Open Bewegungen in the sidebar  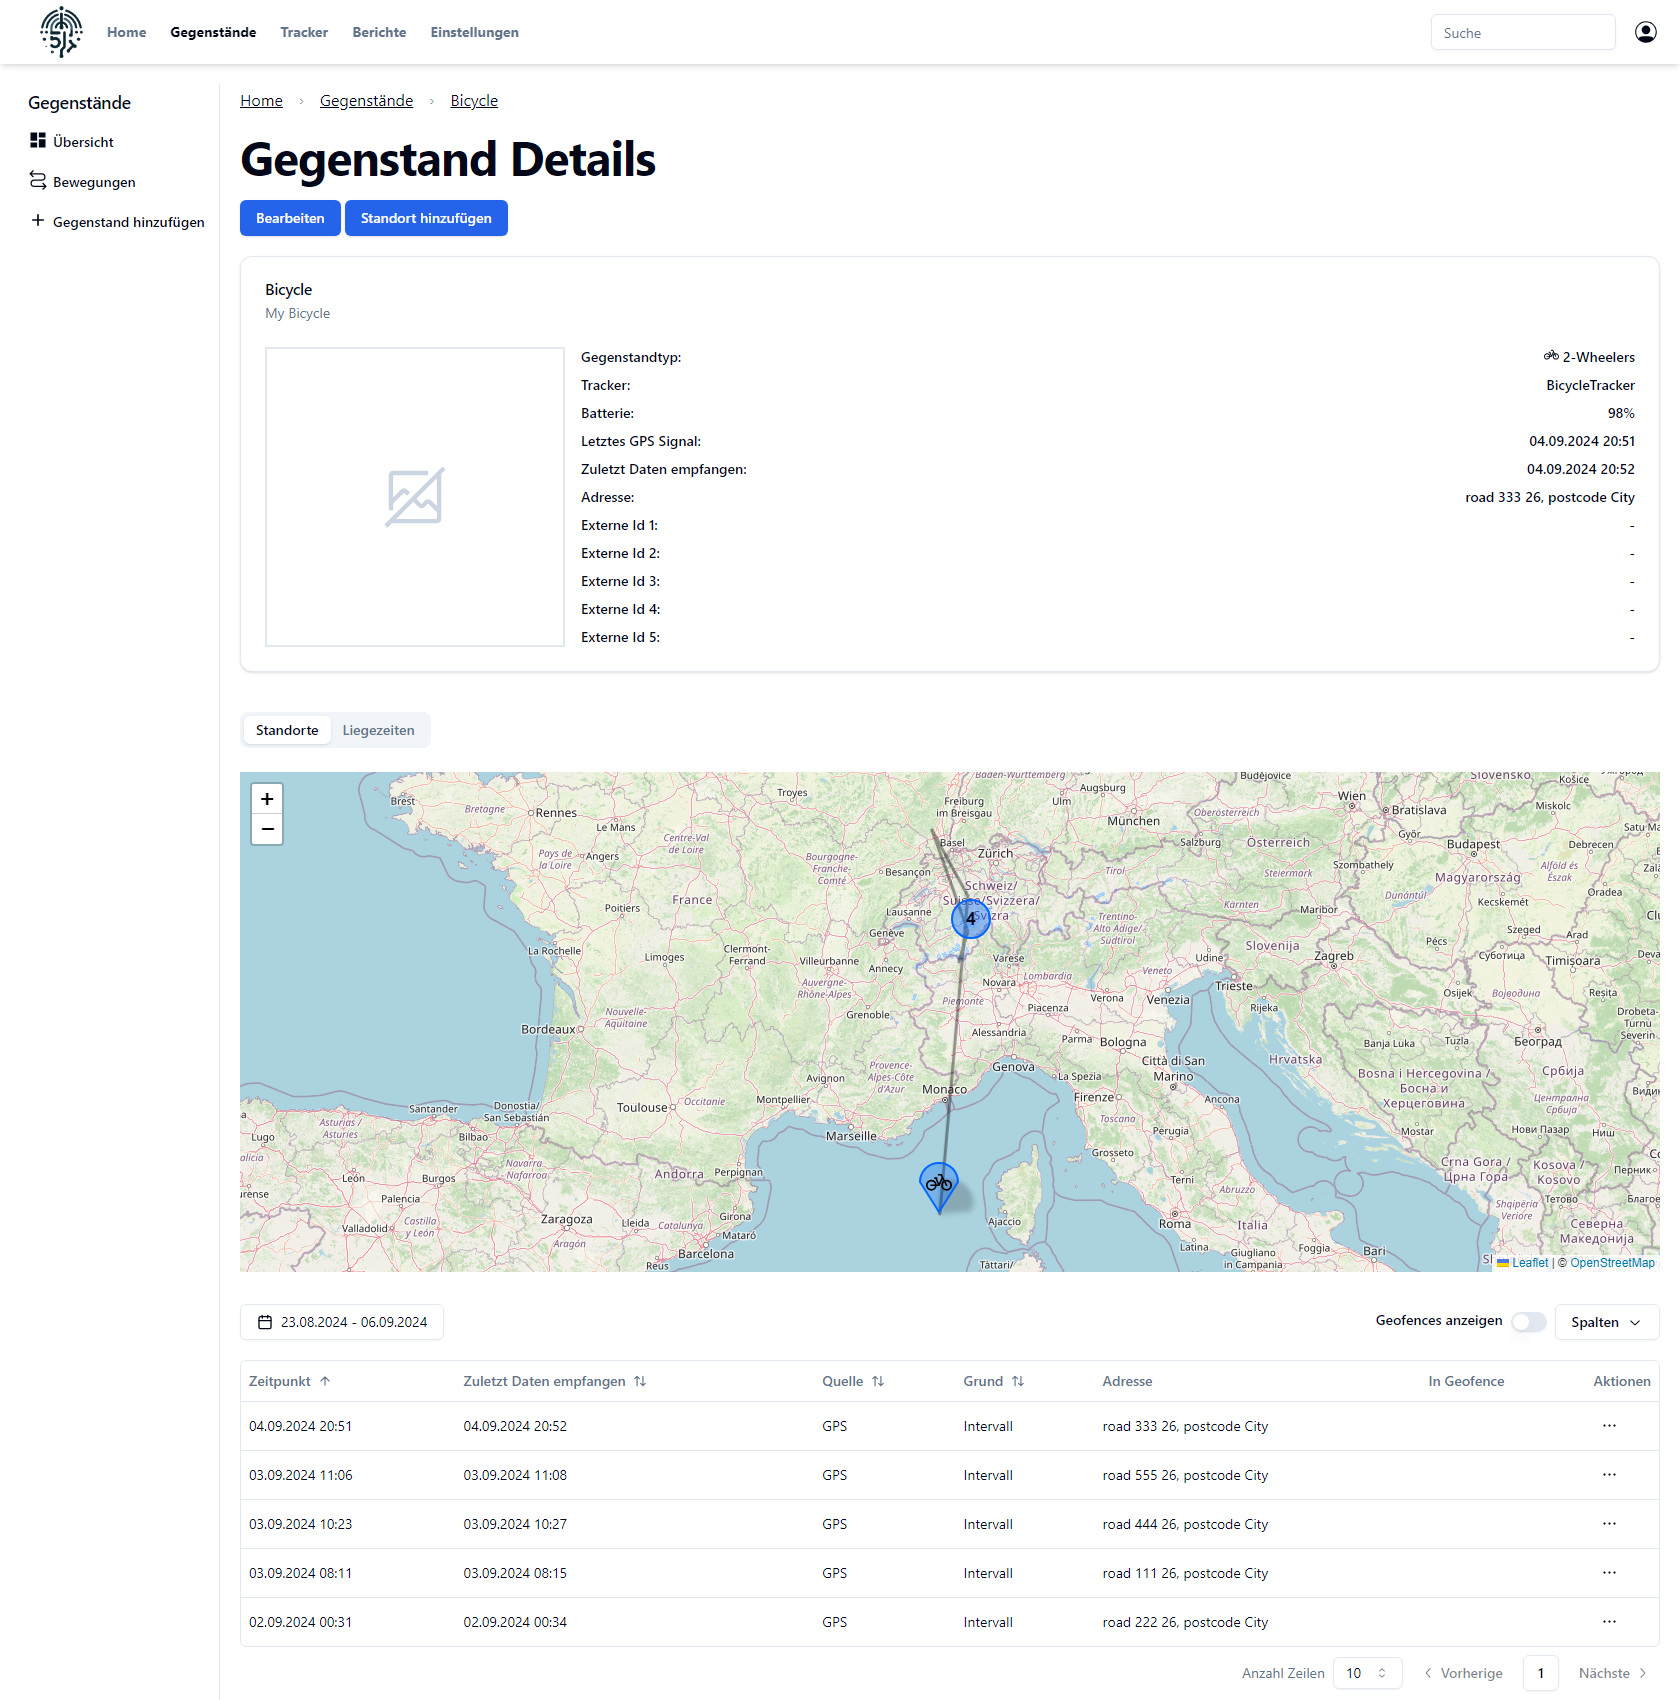[94, 182]
